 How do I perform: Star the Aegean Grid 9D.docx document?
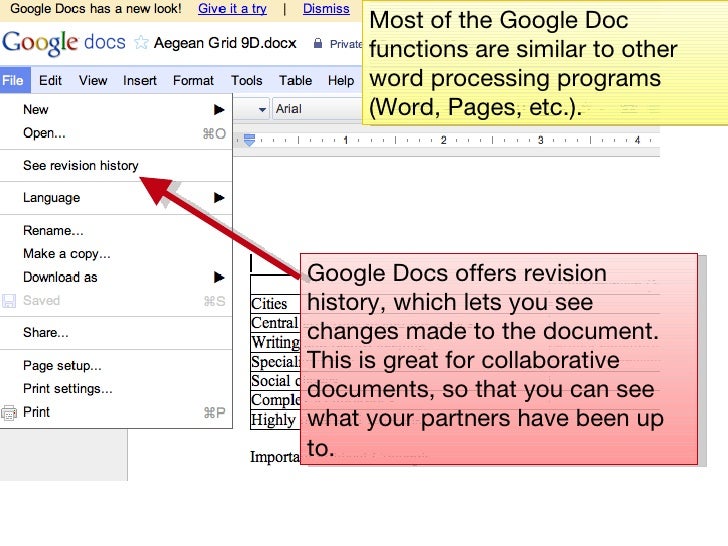(x=141, y=43)
